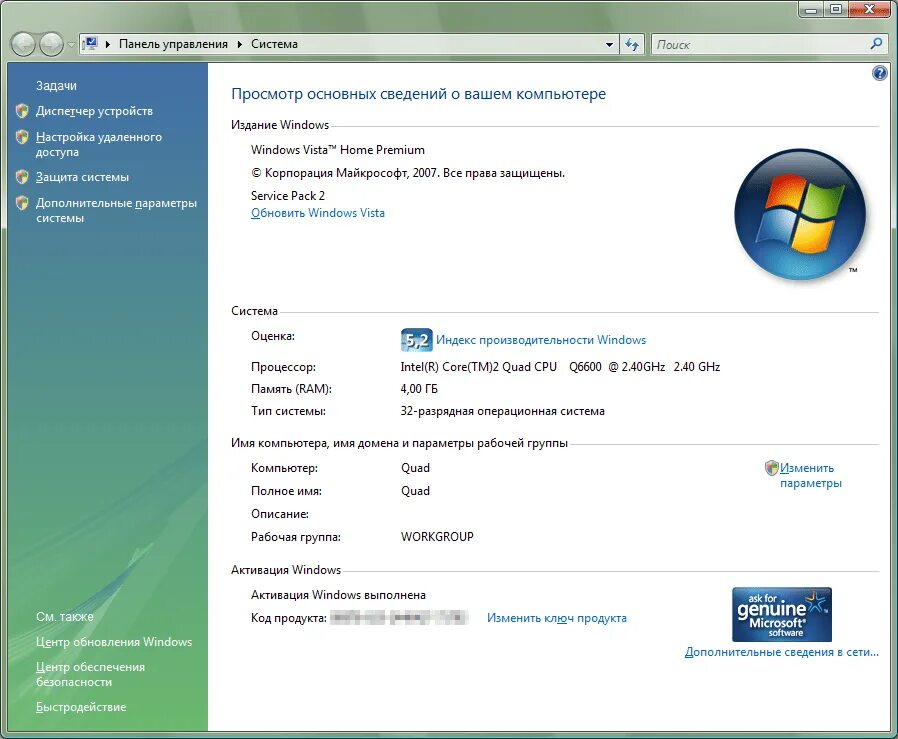The image size is (898, 739).
Task: Open Защита системы
Action: click(x=82, y=177)
